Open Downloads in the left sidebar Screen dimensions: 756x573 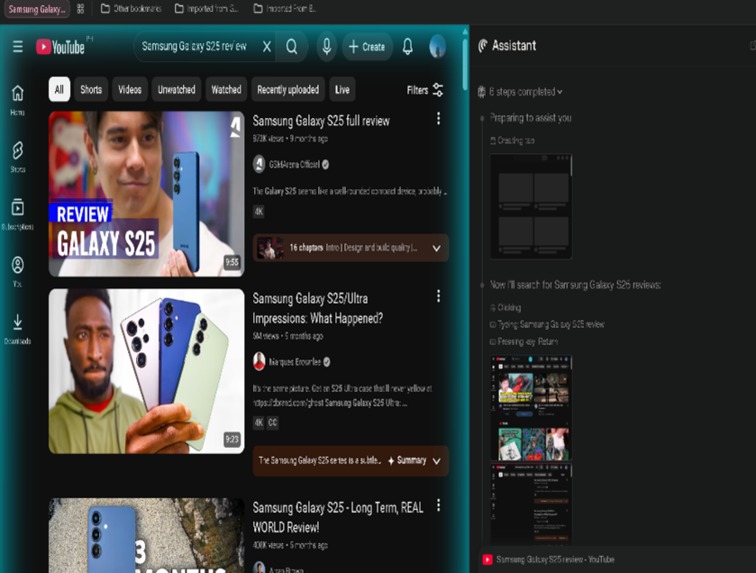click(18, 329)
